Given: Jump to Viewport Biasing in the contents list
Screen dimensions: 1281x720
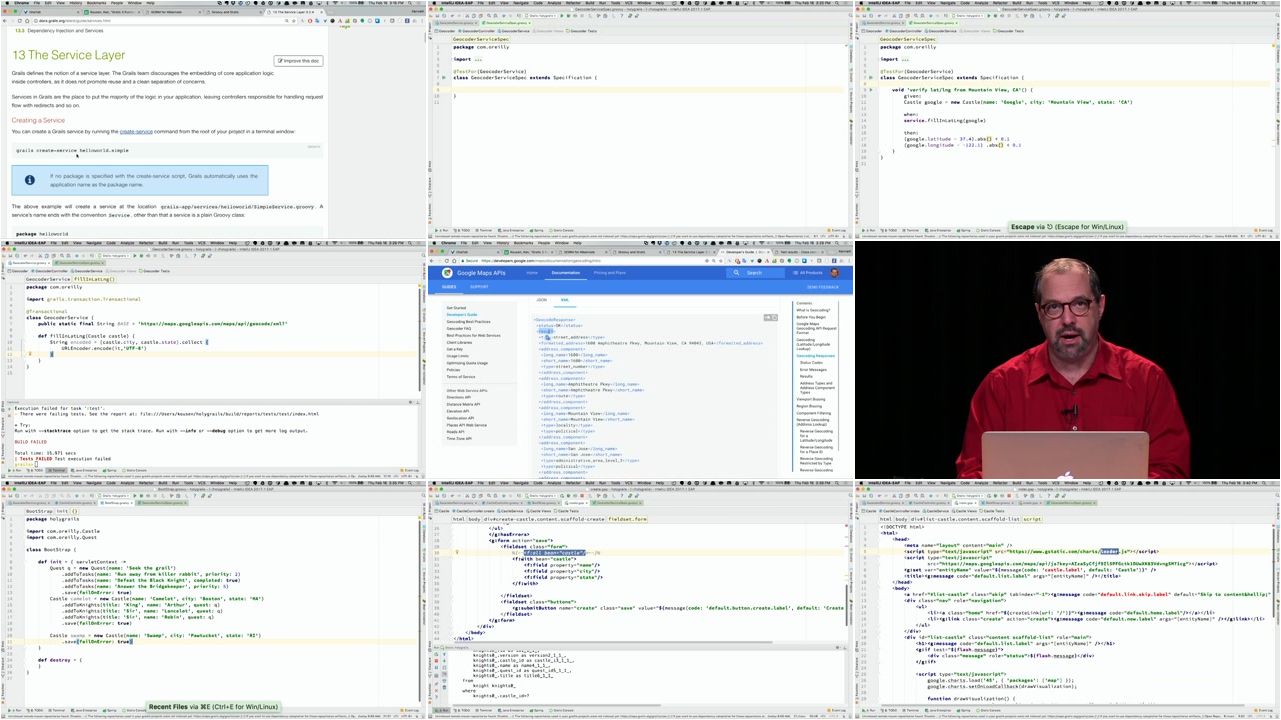Looking at the screenshot, I should 811,399.
